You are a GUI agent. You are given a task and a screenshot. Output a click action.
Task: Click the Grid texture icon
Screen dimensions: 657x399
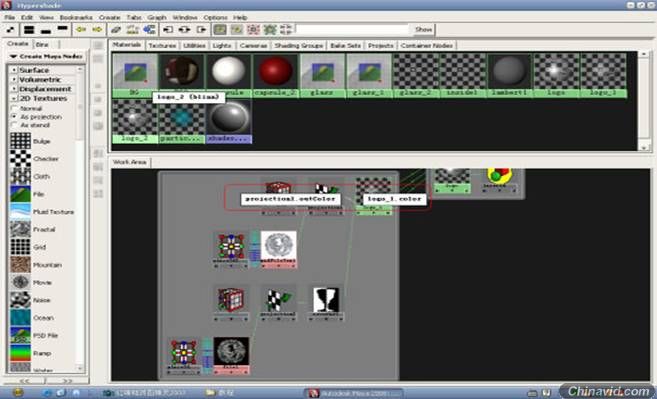pos(20,247)
